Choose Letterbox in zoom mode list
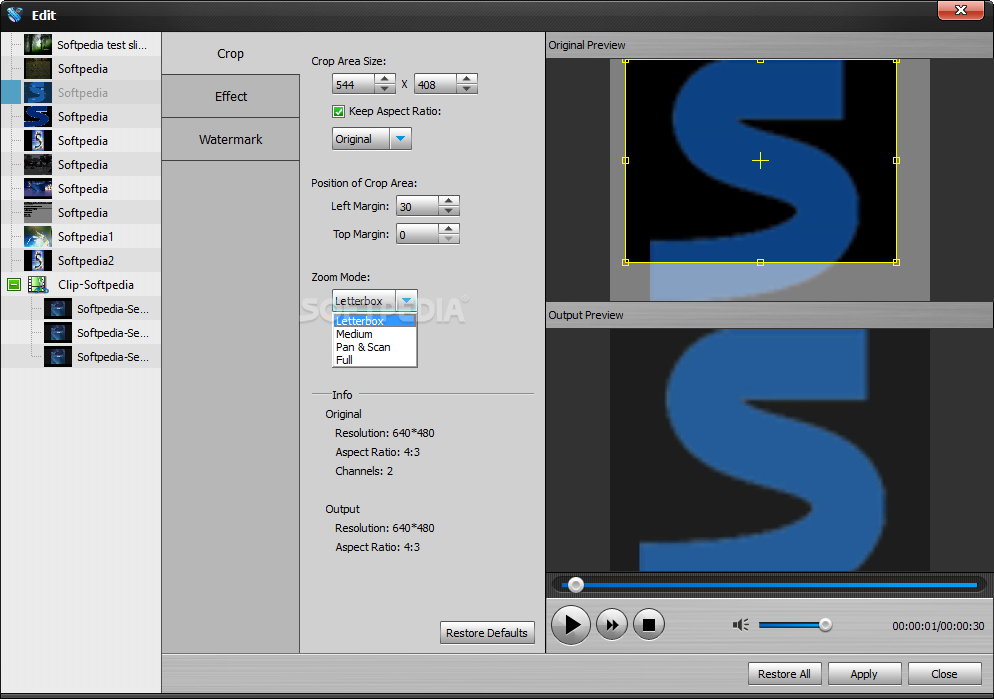 pos(375,321)
